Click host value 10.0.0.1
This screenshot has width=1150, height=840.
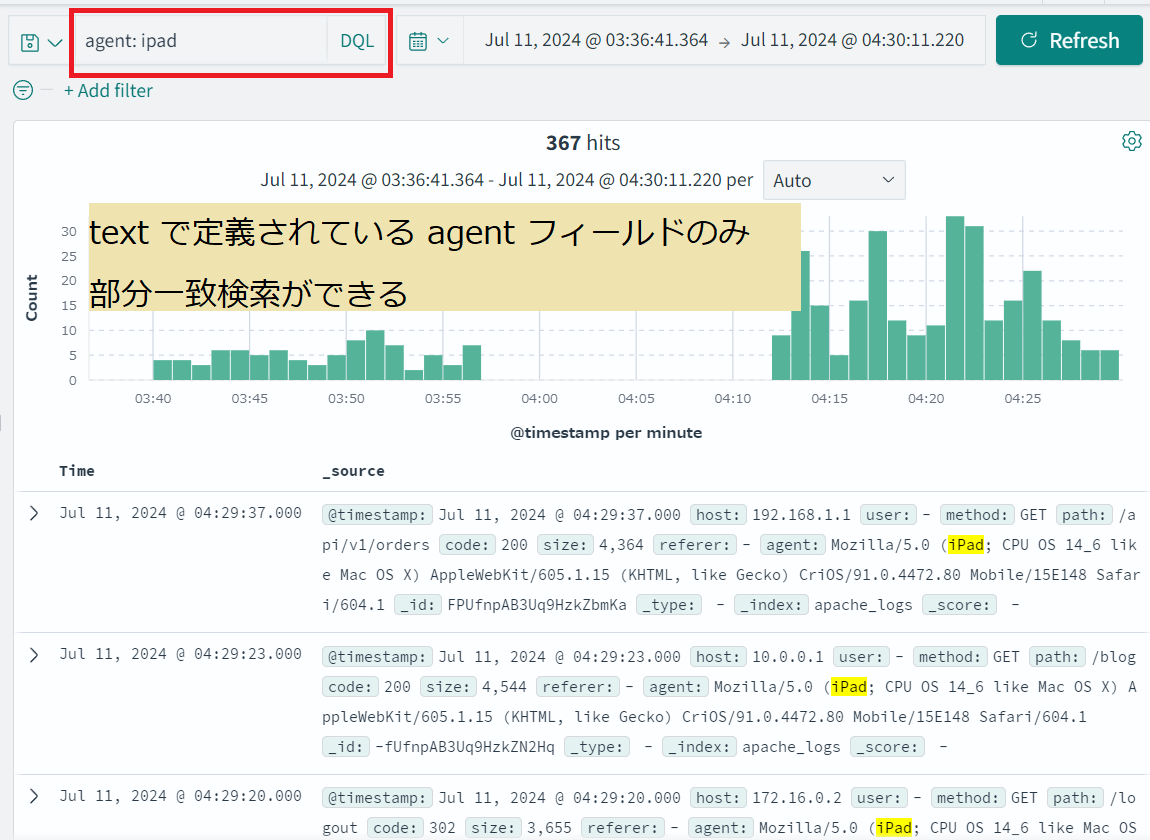788,657
